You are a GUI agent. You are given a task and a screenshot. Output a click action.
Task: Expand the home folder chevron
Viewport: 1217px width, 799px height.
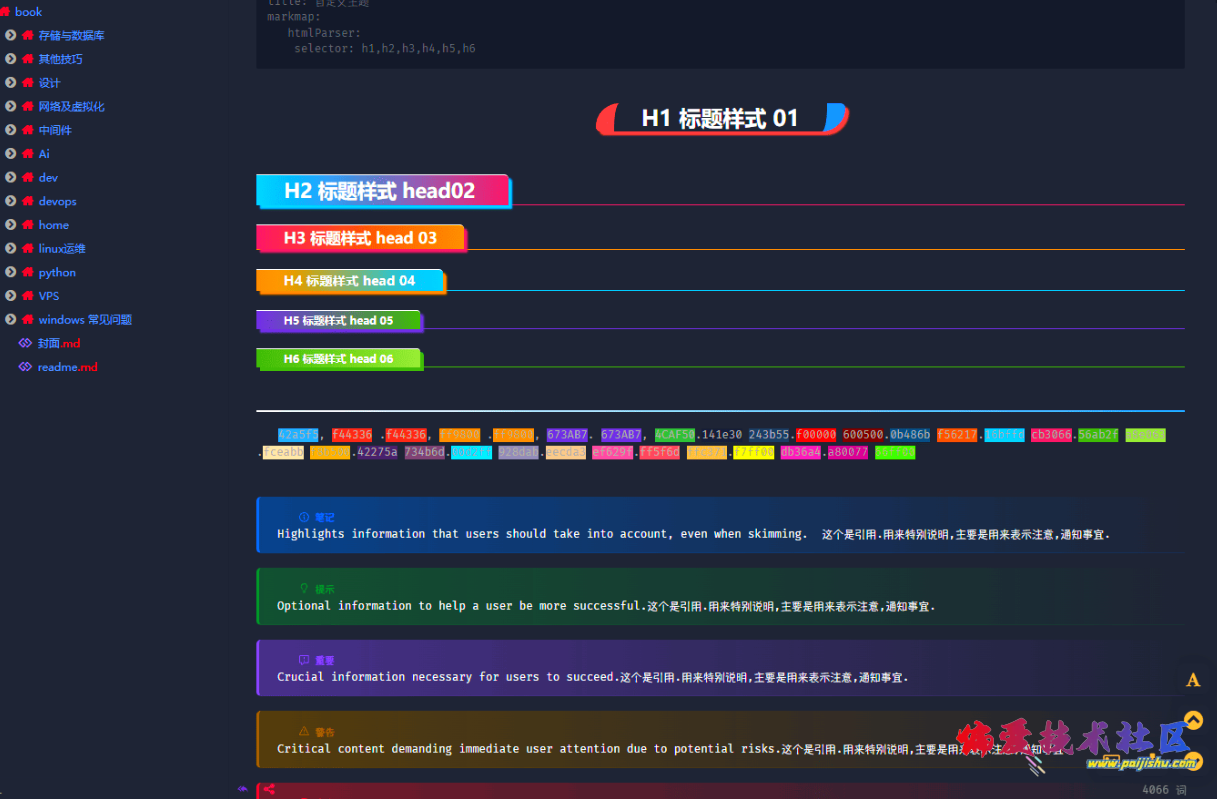10,225
